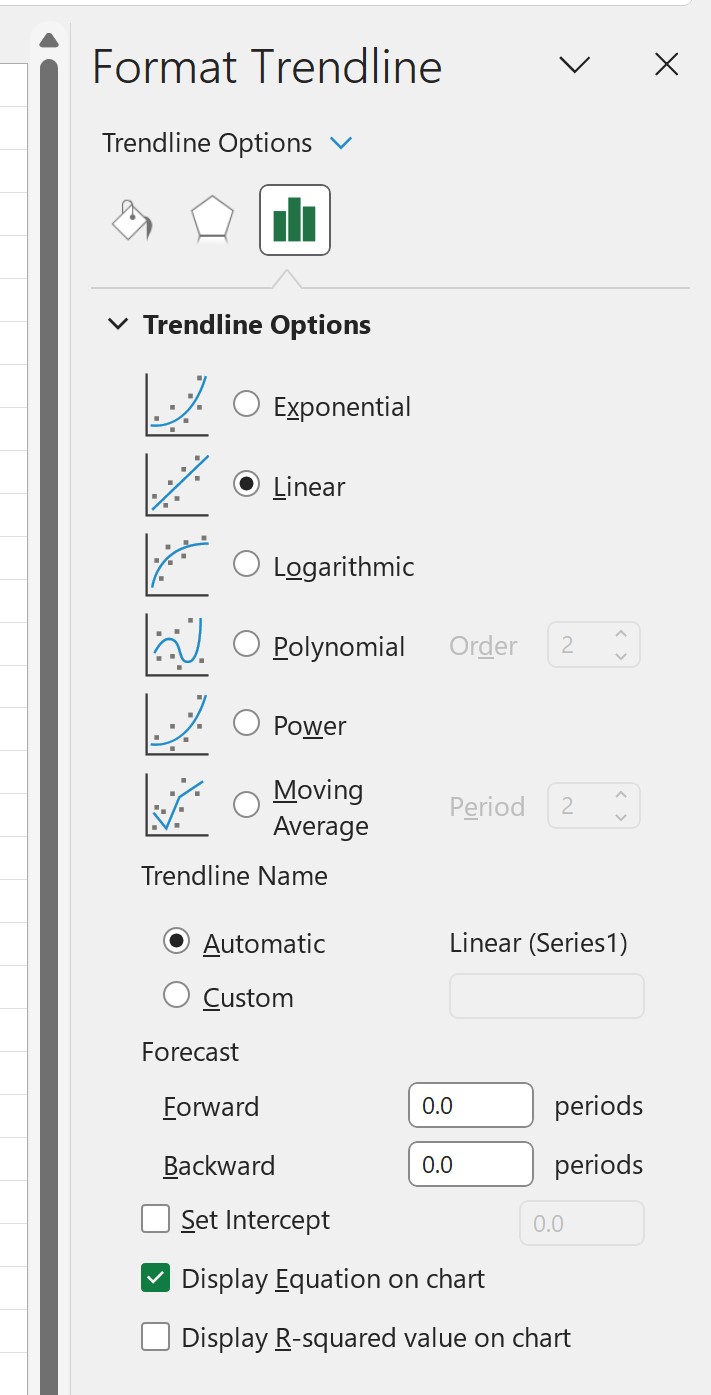Viewport: 711px width, 1395px height.
Task: Select the Moving Average trendline preview icon
Action: 176,804
